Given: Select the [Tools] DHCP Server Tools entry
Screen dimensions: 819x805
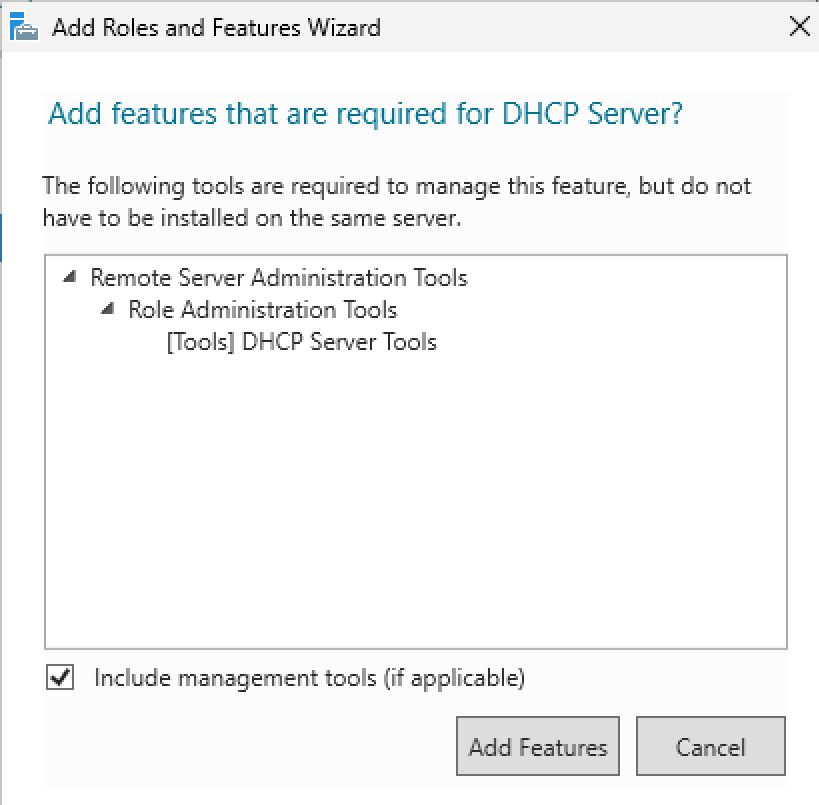Looking at the screenshot, I should click(302, 342).
